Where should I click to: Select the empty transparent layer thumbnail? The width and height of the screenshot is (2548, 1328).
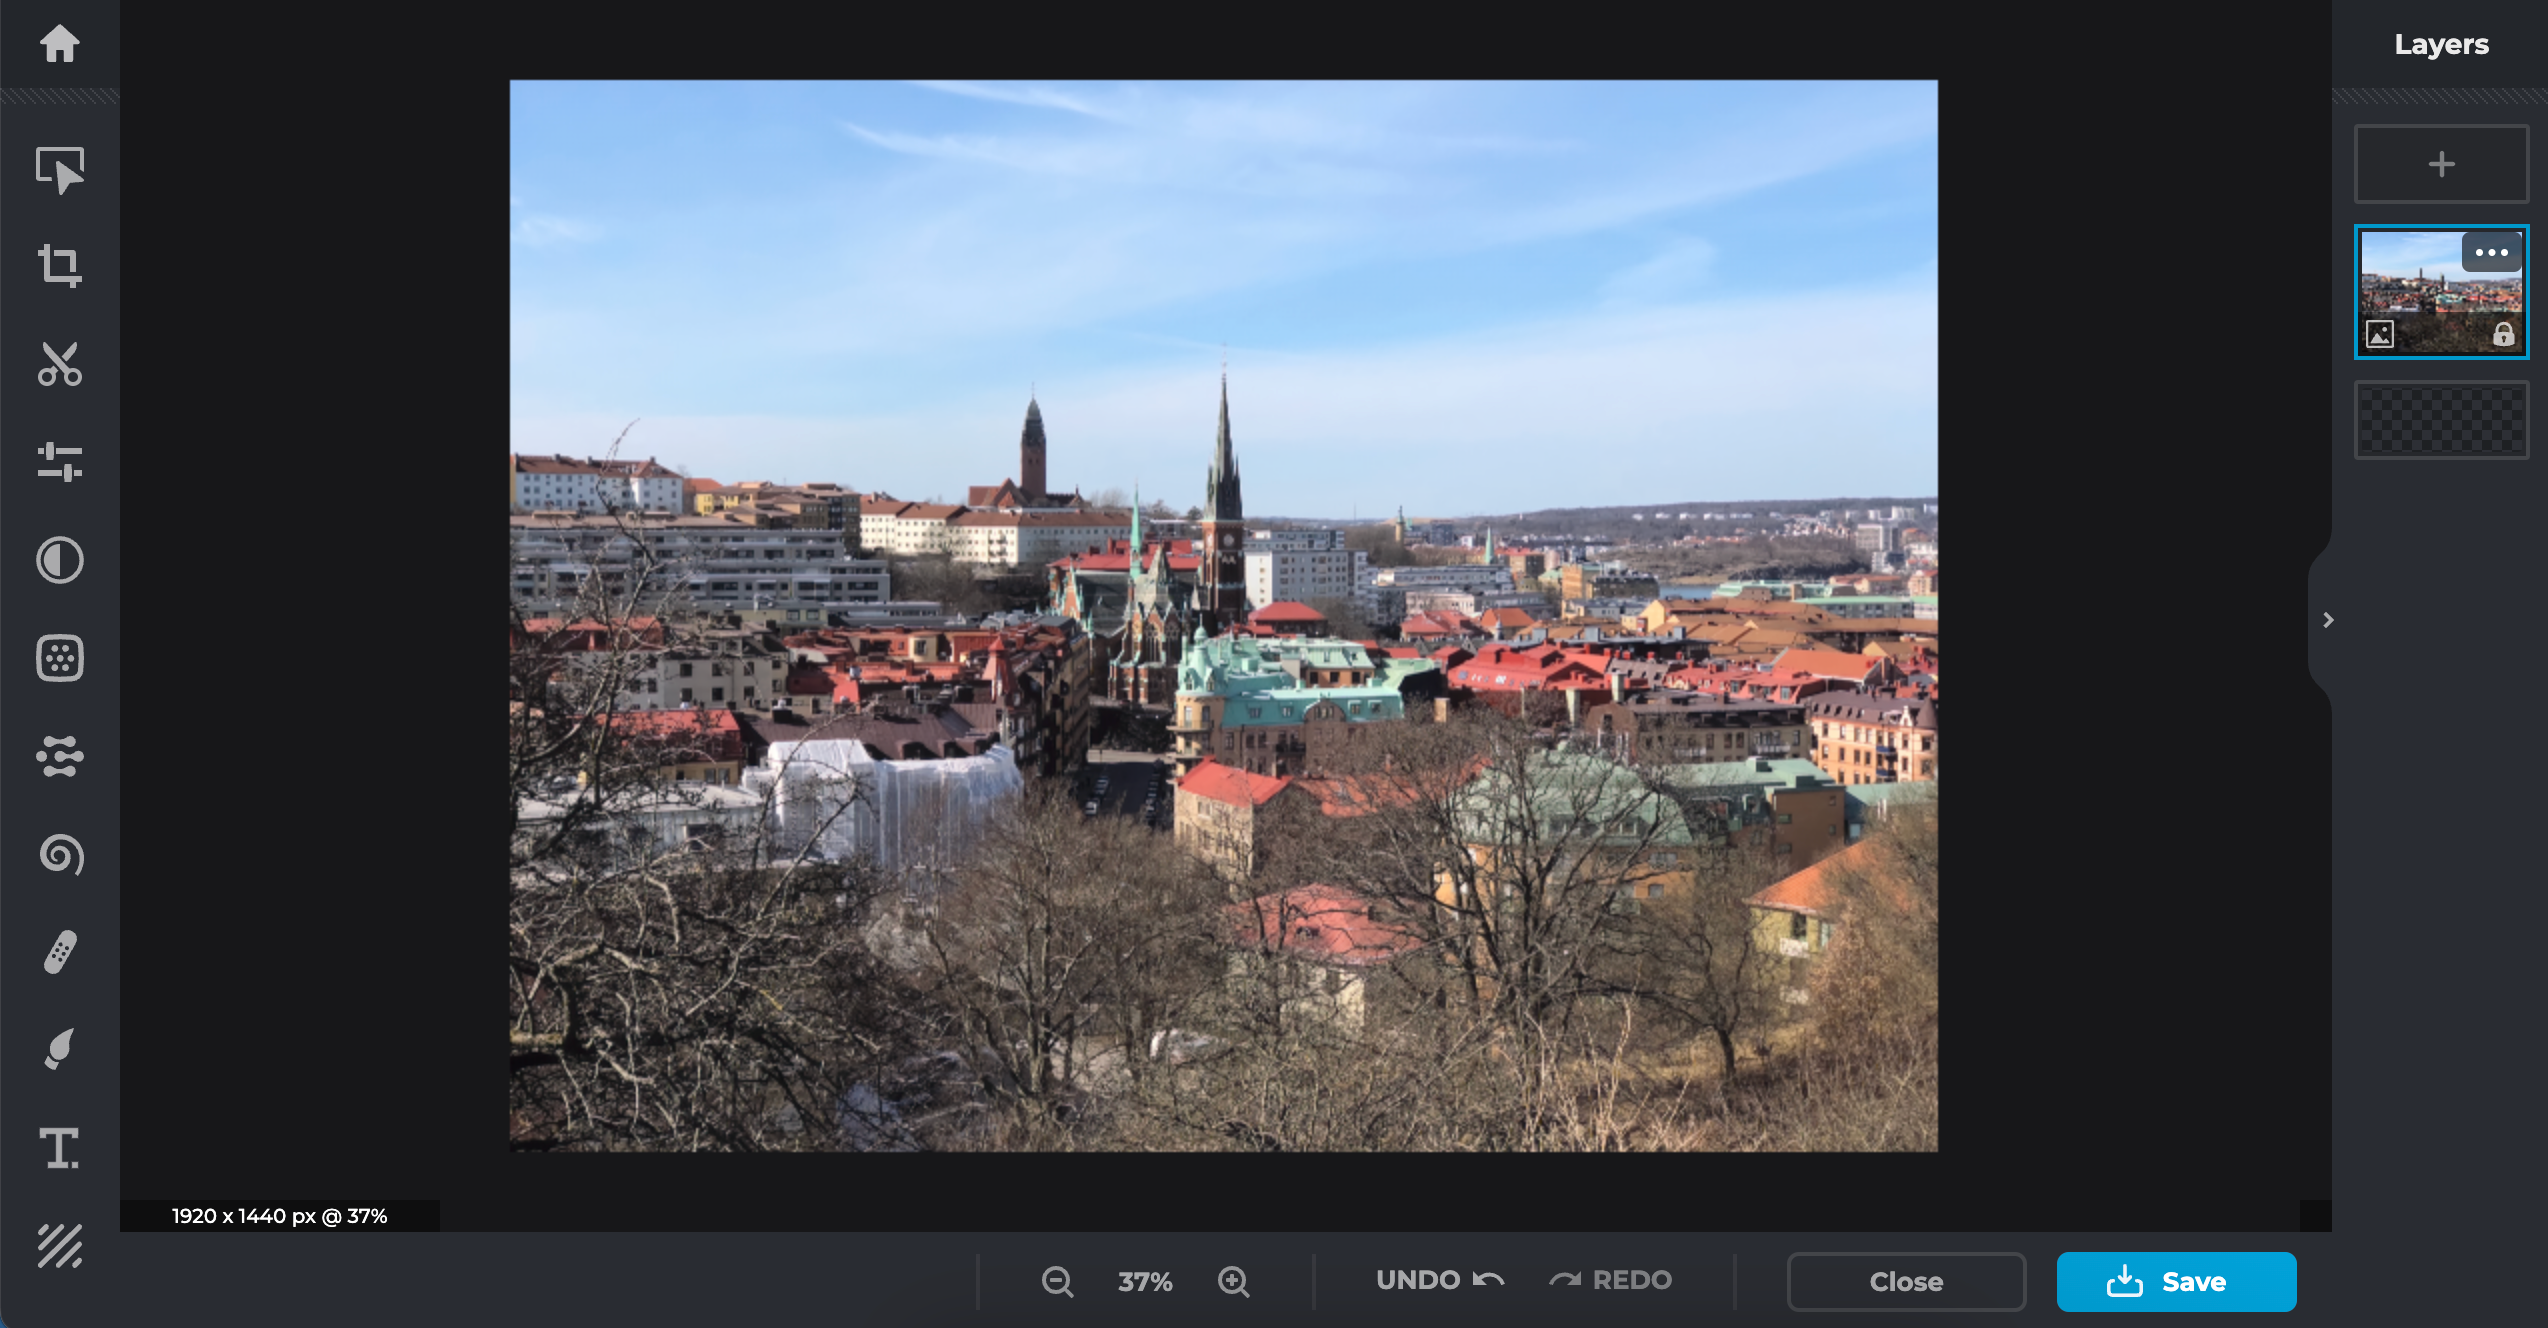tap(2441, 420)
